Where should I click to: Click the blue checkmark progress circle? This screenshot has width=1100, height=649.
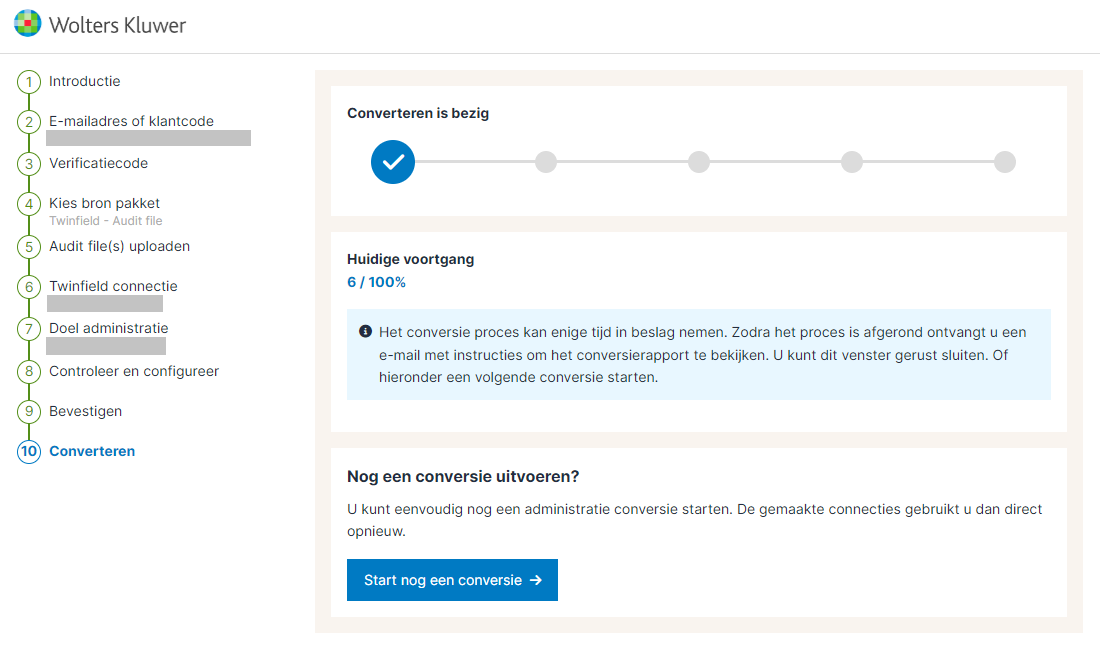point(392,162)
